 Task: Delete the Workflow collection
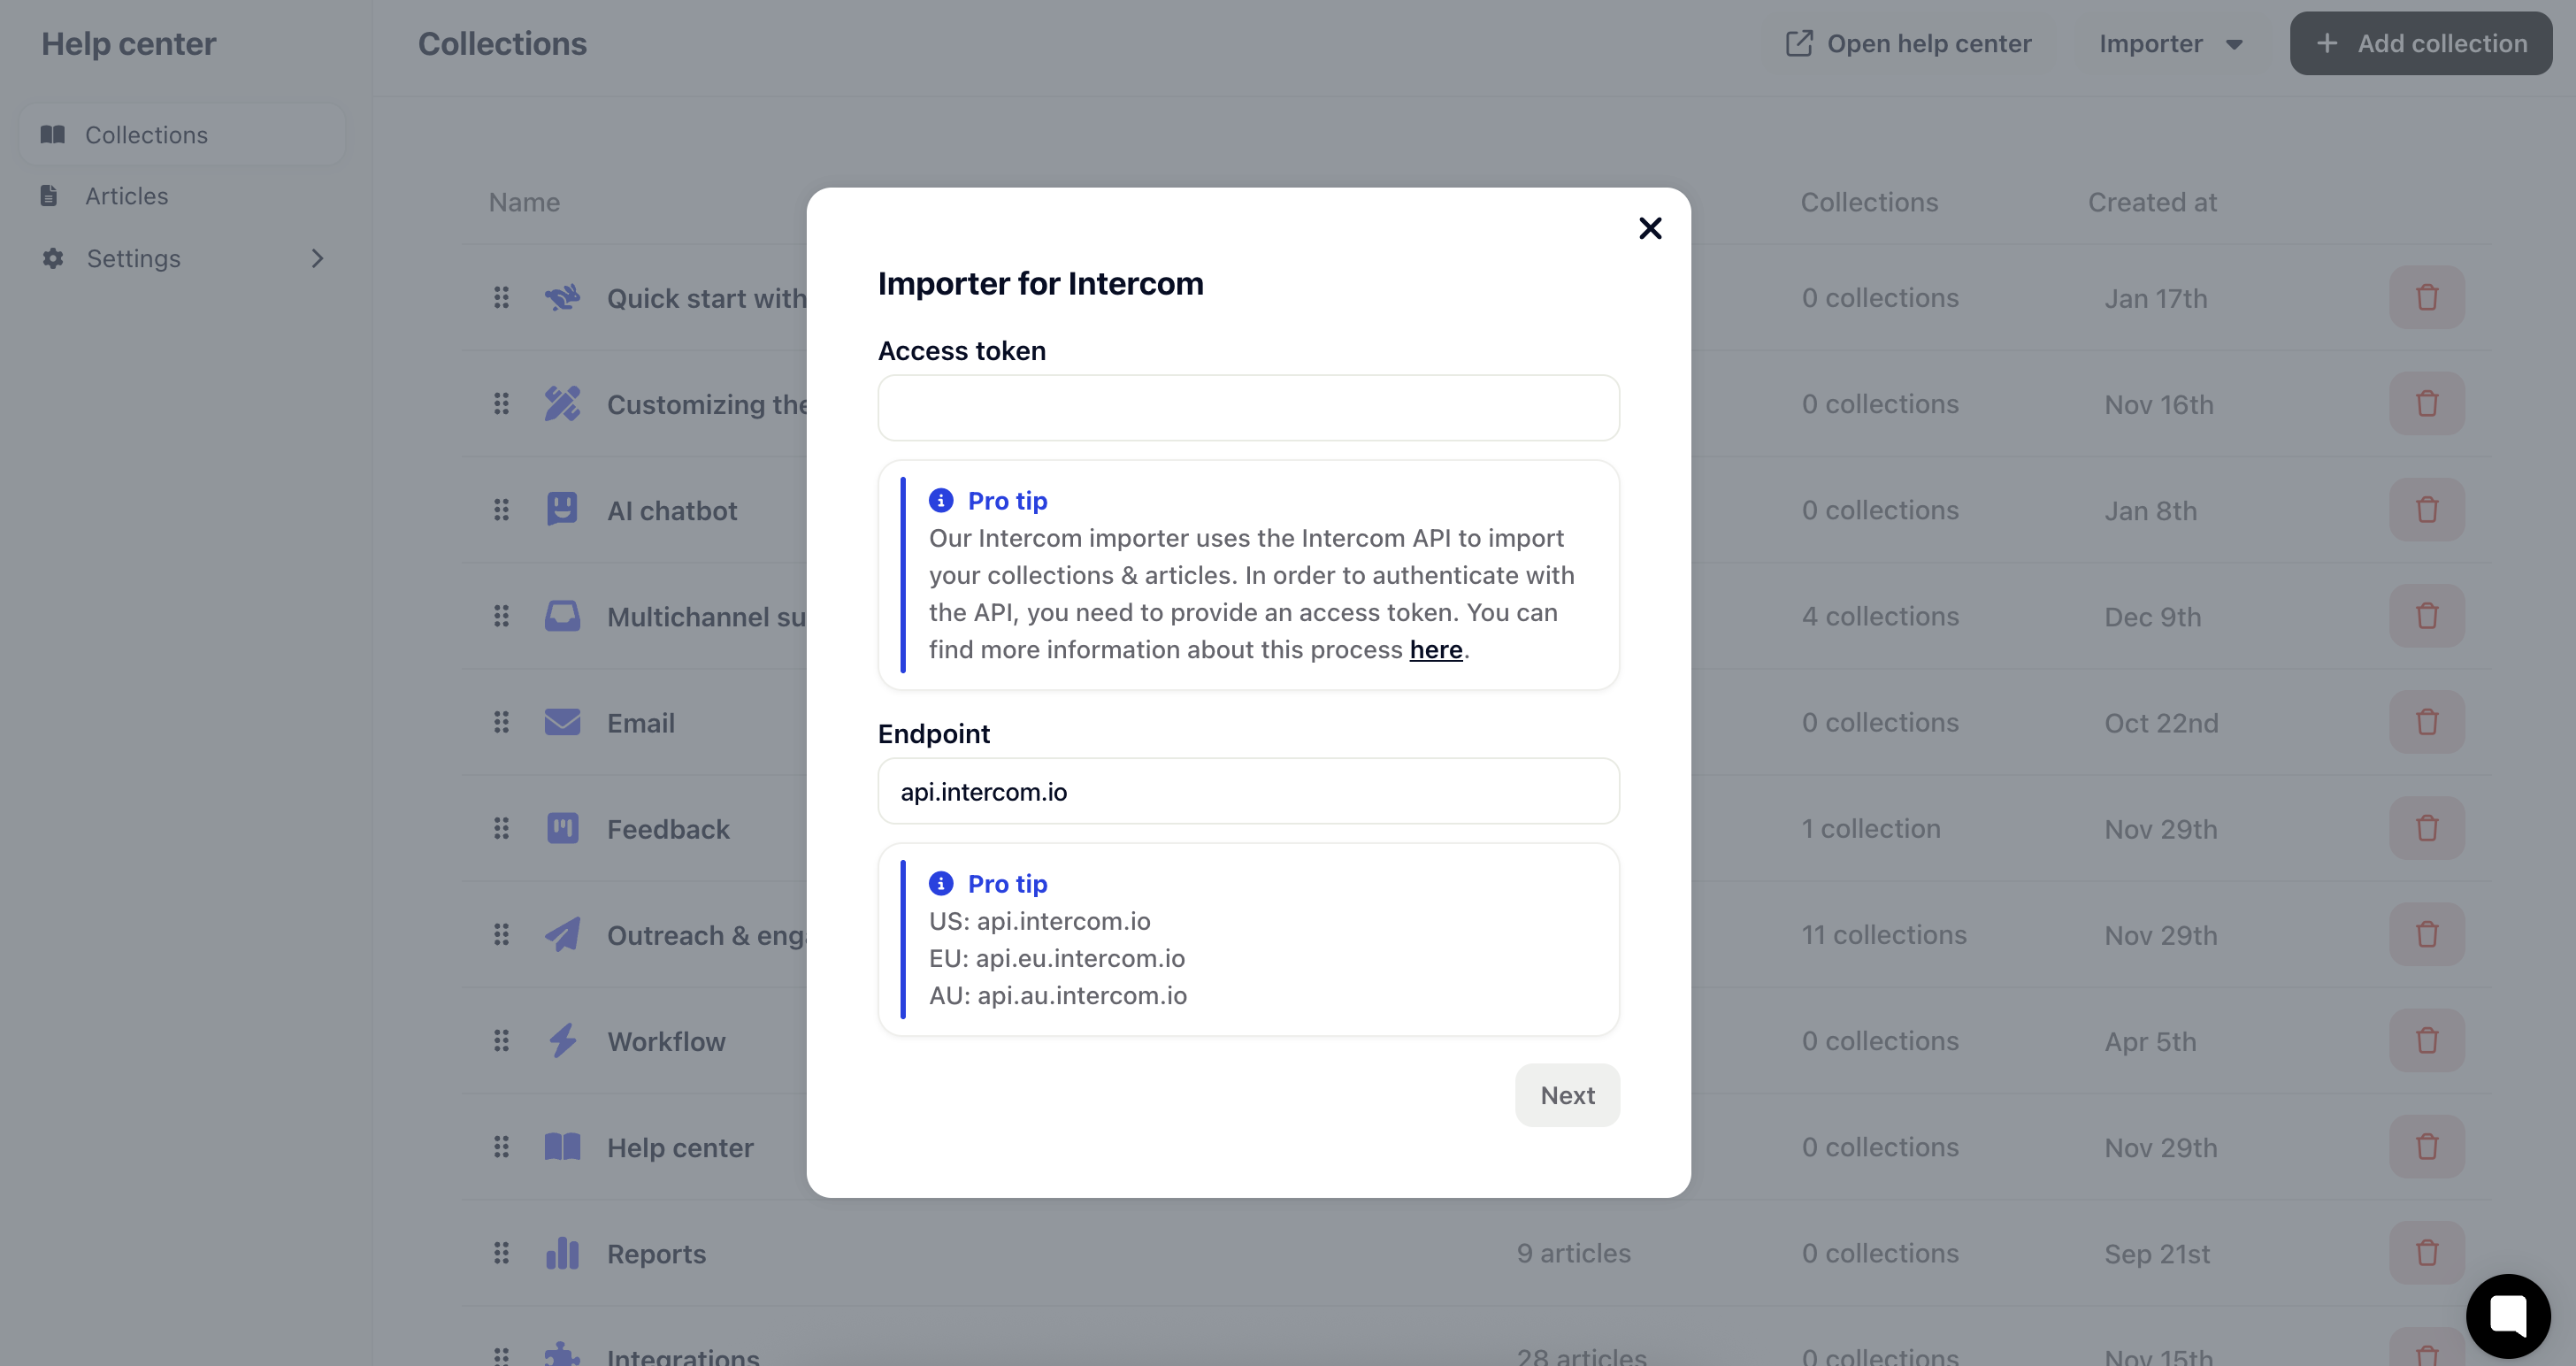pyautogui.click(x=2427, y=1040)
